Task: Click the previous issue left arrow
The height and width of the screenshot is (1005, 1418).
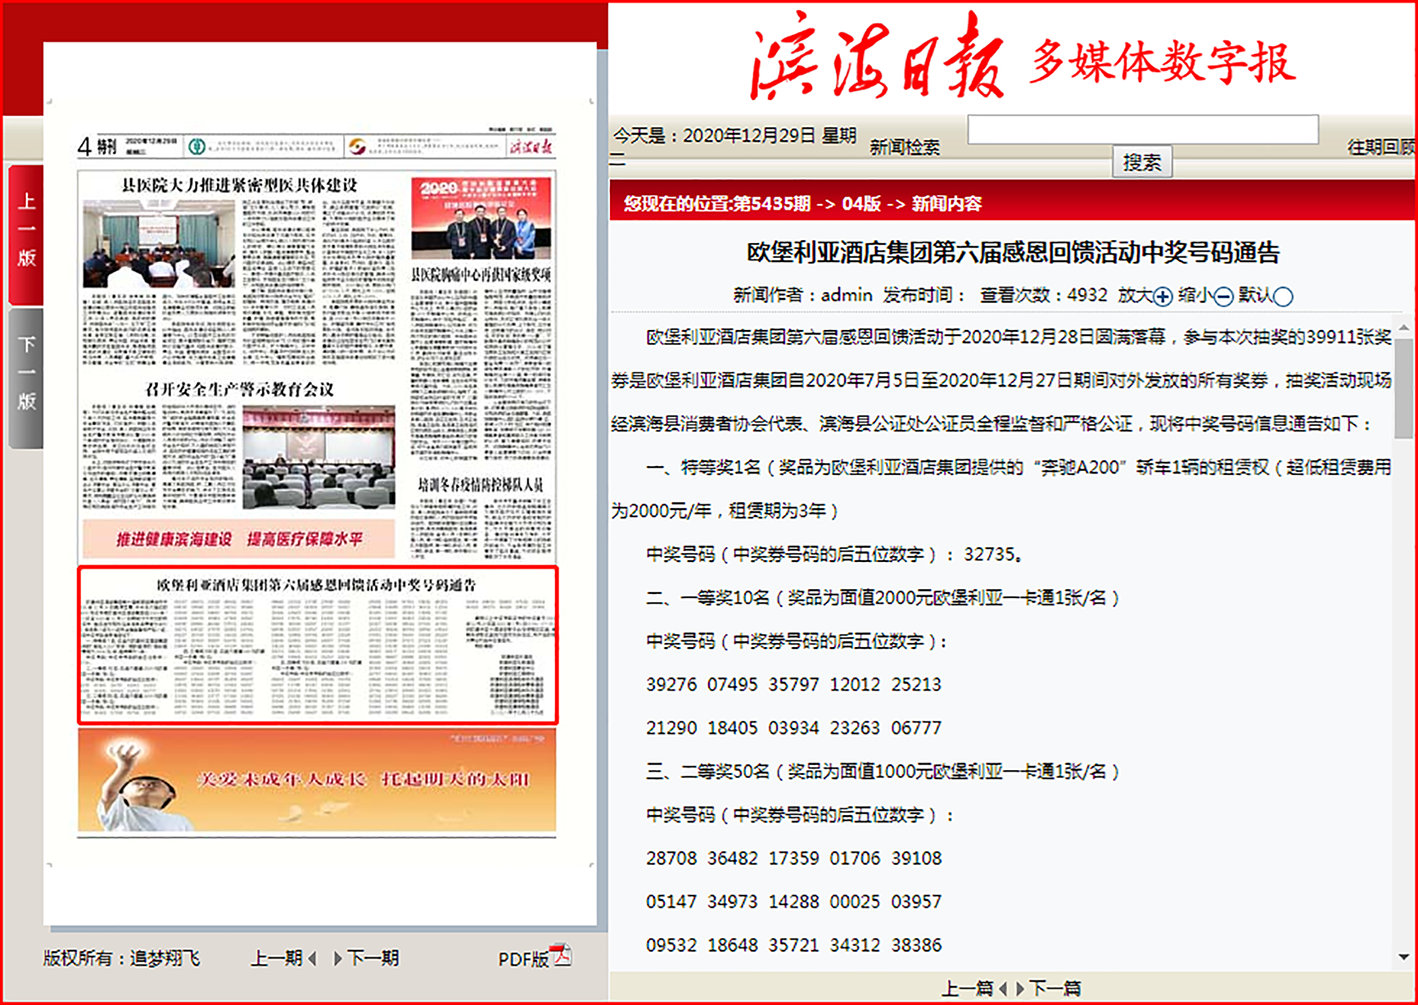Action: pos(313,958)
